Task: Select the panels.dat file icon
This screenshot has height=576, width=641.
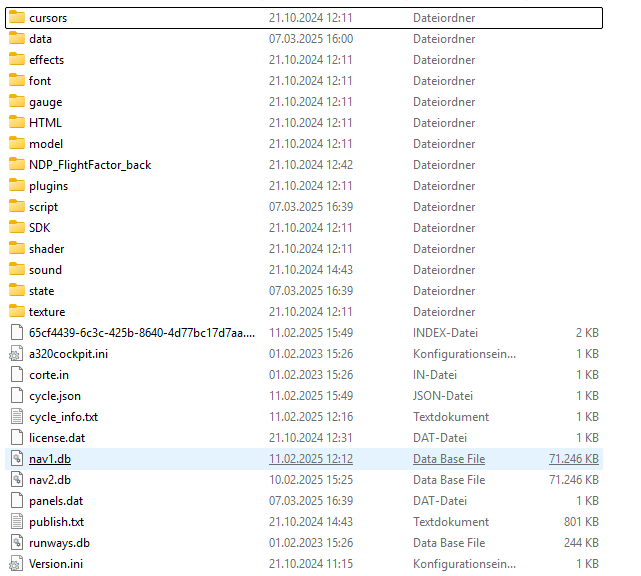Action: (17, 500)
